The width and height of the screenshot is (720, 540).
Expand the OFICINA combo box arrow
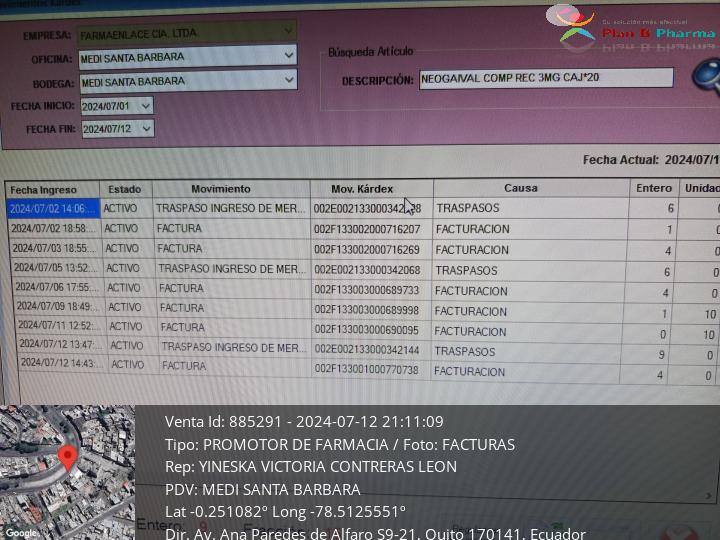288,56
